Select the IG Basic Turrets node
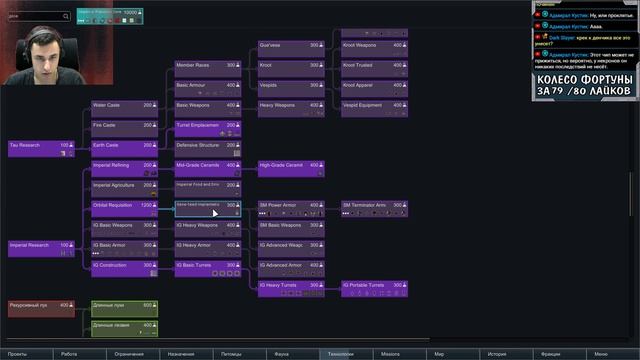 (208, 269)
